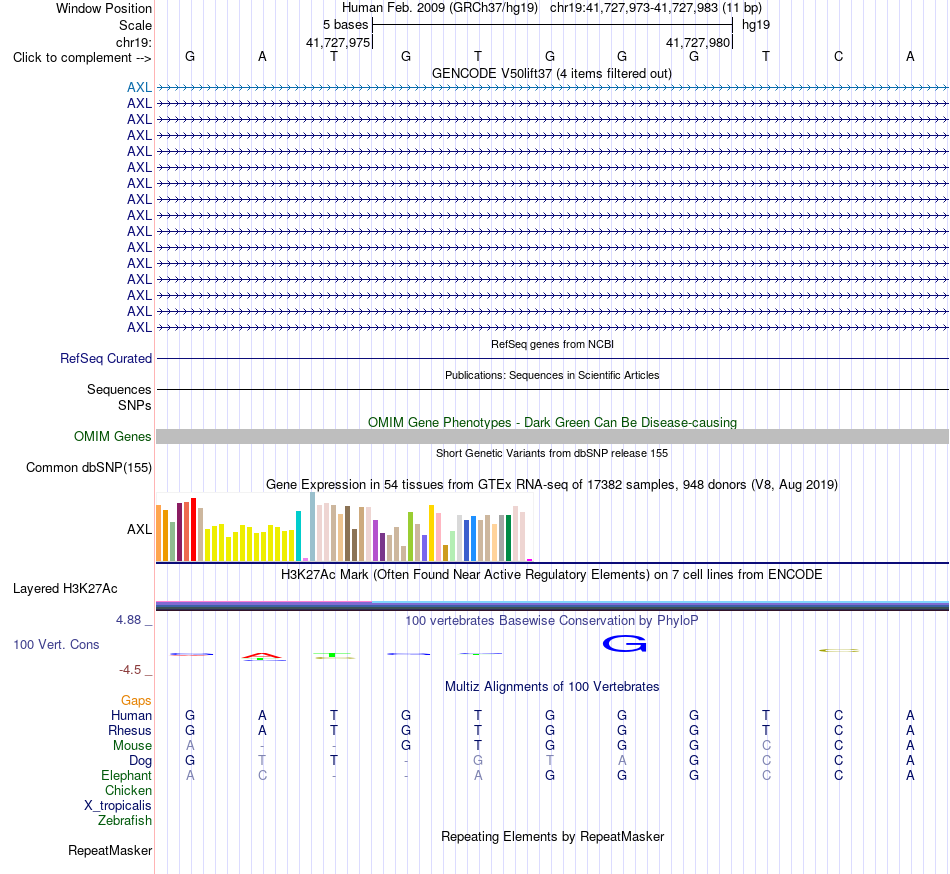Viewport: 950px width, 874px height.
Task: Click '100 vertebrates Basewise Conservation by PhyloP' title
Action: point(552,620)
